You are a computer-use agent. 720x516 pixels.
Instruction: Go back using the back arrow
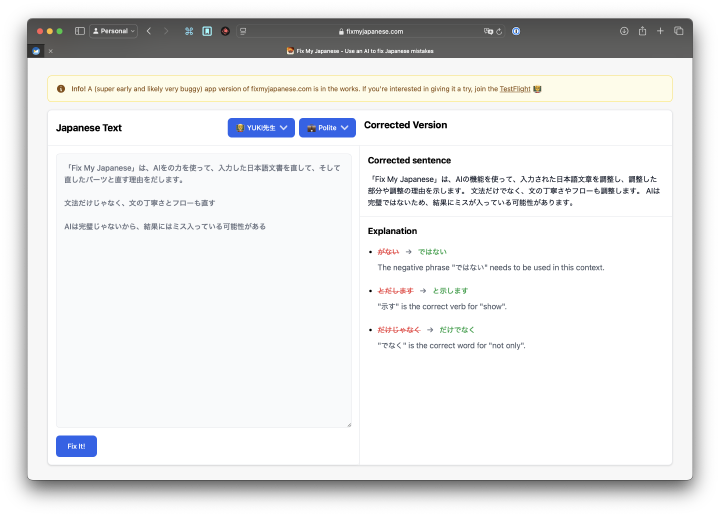point(149,31)
